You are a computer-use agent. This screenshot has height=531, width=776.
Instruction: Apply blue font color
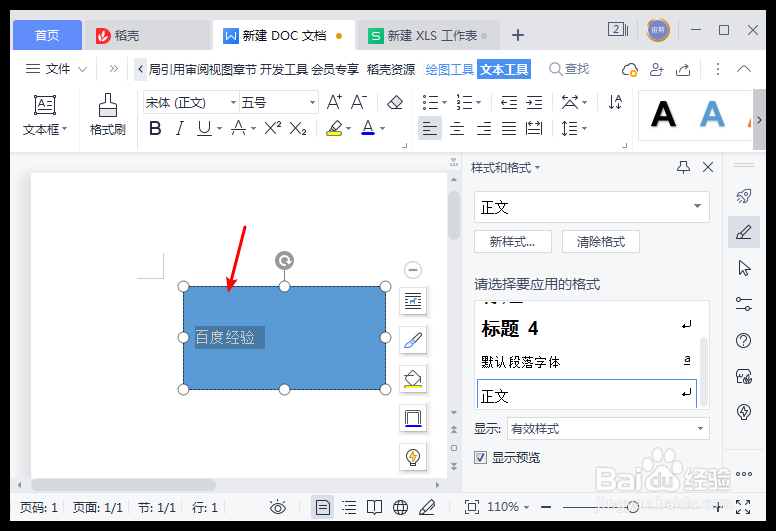tap(368, 129)
